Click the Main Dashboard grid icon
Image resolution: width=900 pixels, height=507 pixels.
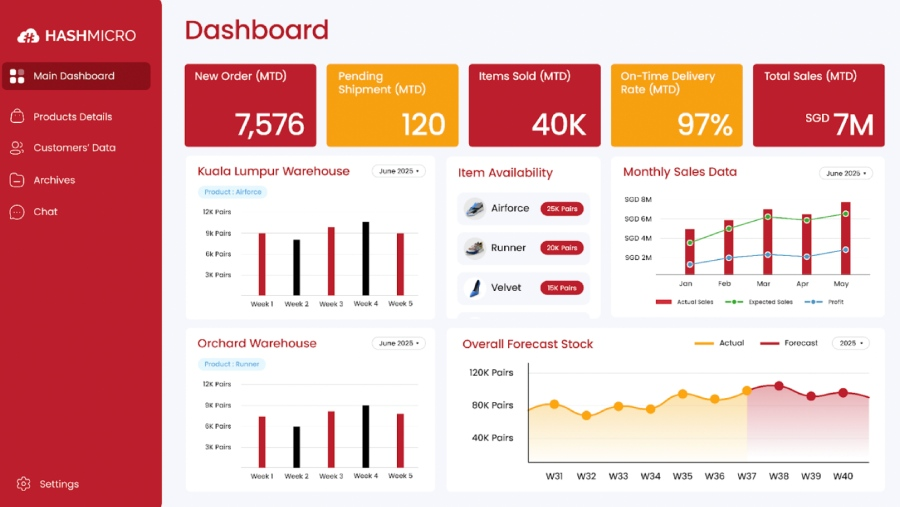pyautogui.click(x=17, y=76)
